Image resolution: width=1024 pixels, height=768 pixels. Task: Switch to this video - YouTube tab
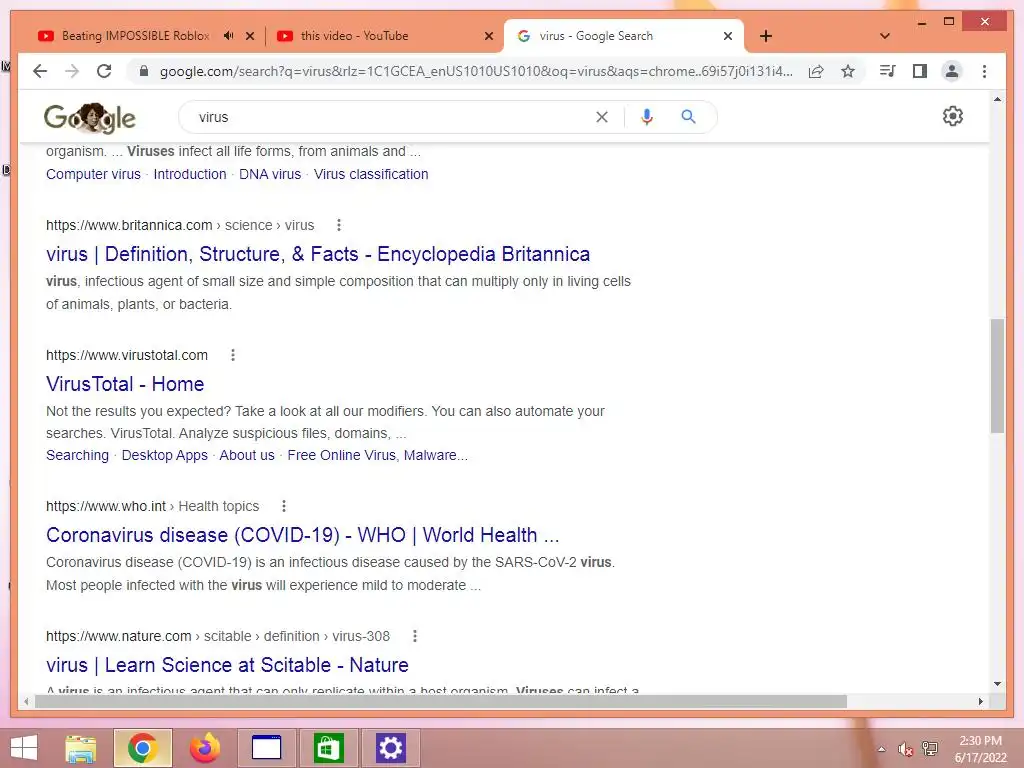(355, 36)
